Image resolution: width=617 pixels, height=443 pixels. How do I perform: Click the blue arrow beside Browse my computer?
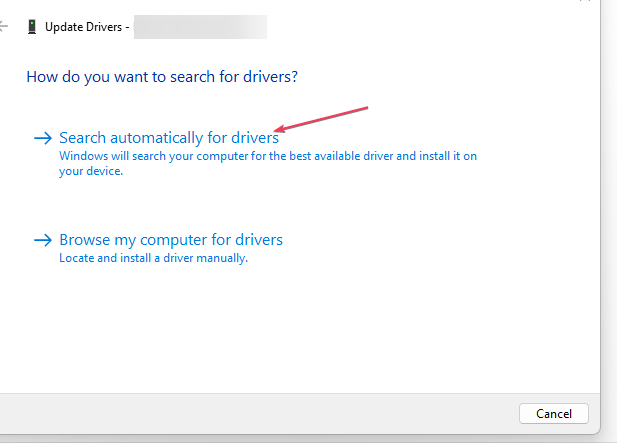click(43, 240)
